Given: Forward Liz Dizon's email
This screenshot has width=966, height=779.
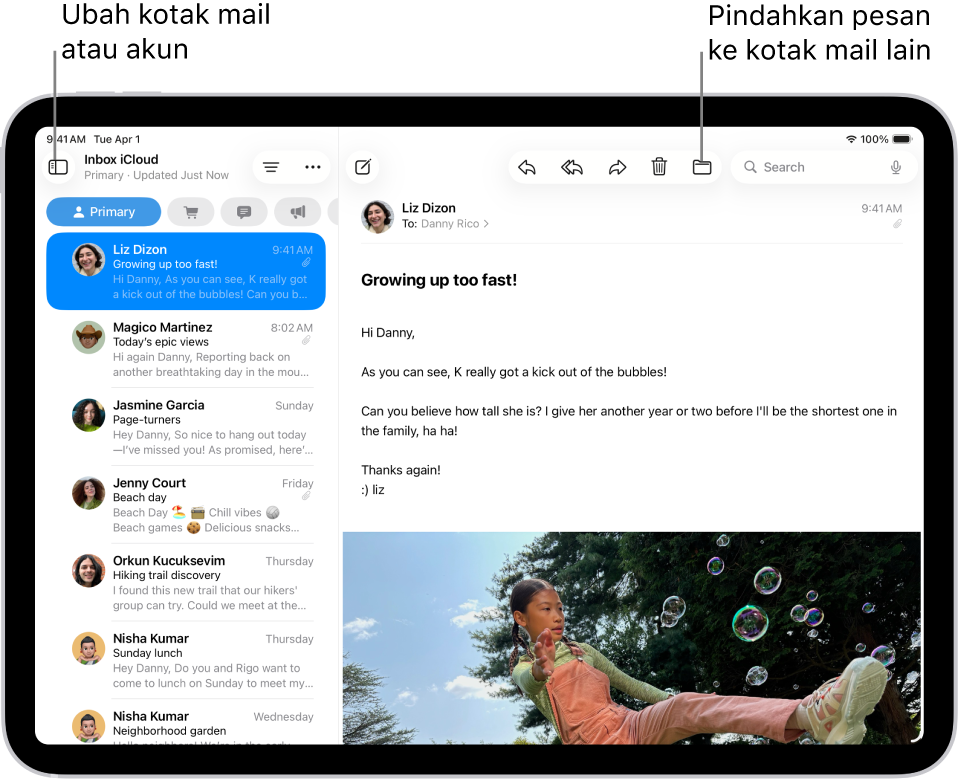Looking at the screenshot, I should click(617, 167).
